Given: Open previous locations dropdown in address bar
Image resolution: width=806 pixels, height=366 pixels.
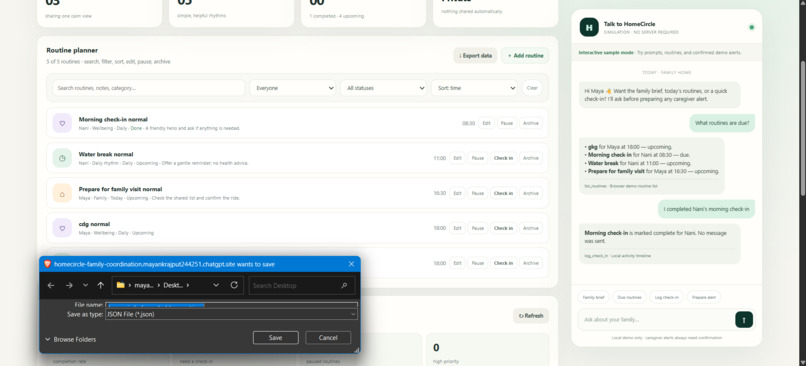Looking at the screenshot, I should [216, 285].
